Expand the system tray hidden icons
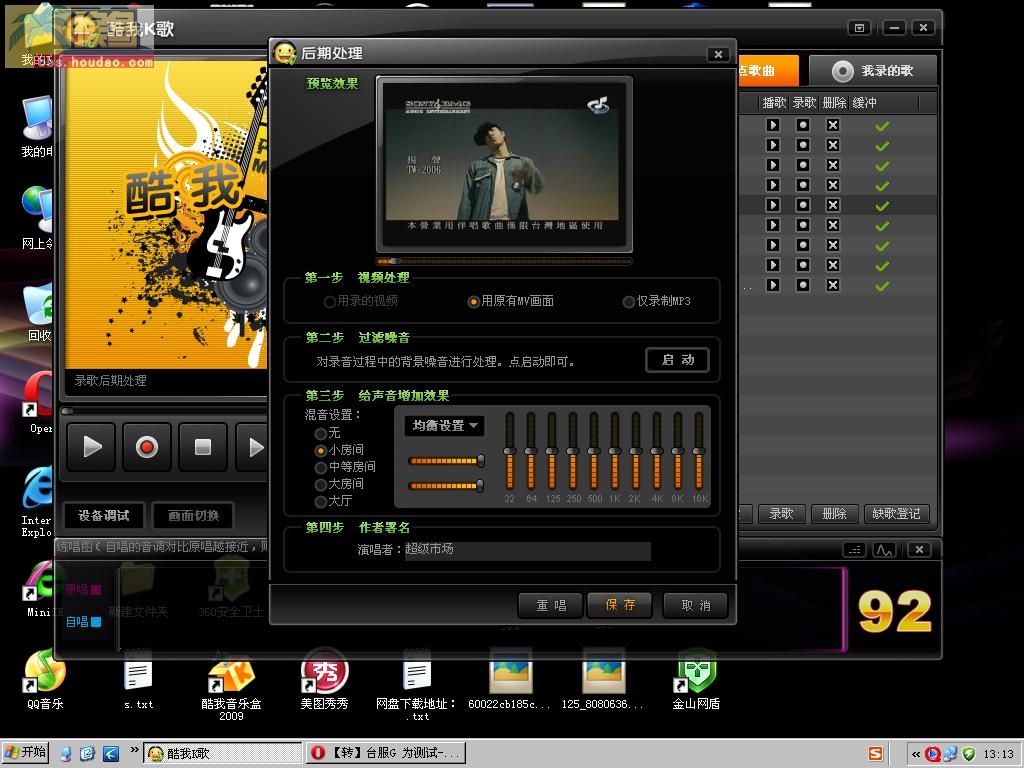The width and height of the screenshot is (1024, 768). (916, 754)
